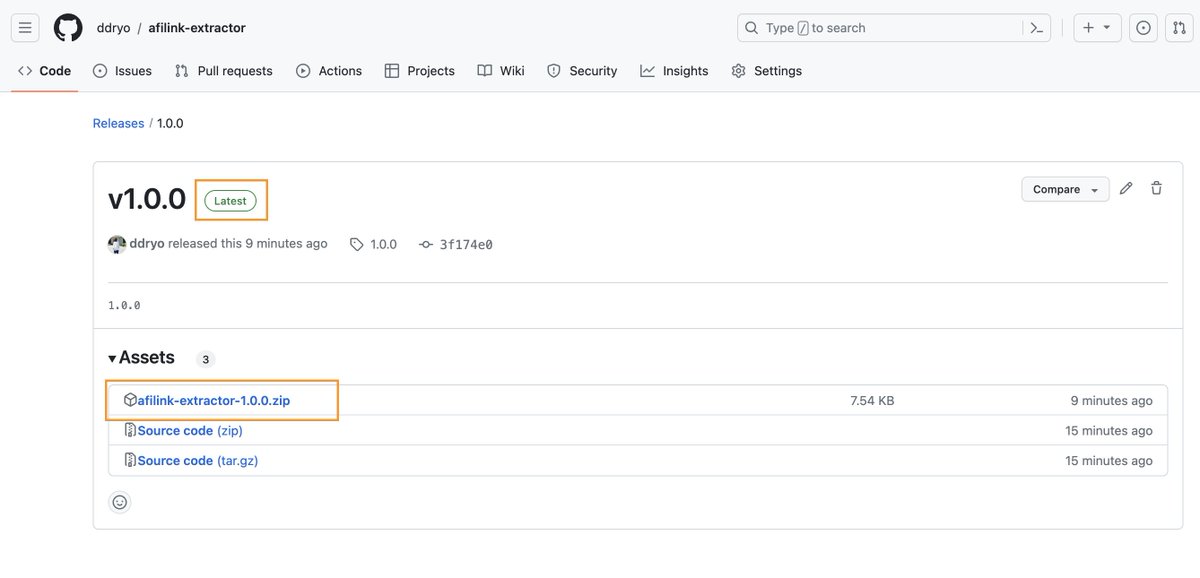Click the 9 minutes ago asset timestamp
Image resolution: width=1200 pixels, height=578 pixels.
pyautogui.click(x=1112, y=400)
